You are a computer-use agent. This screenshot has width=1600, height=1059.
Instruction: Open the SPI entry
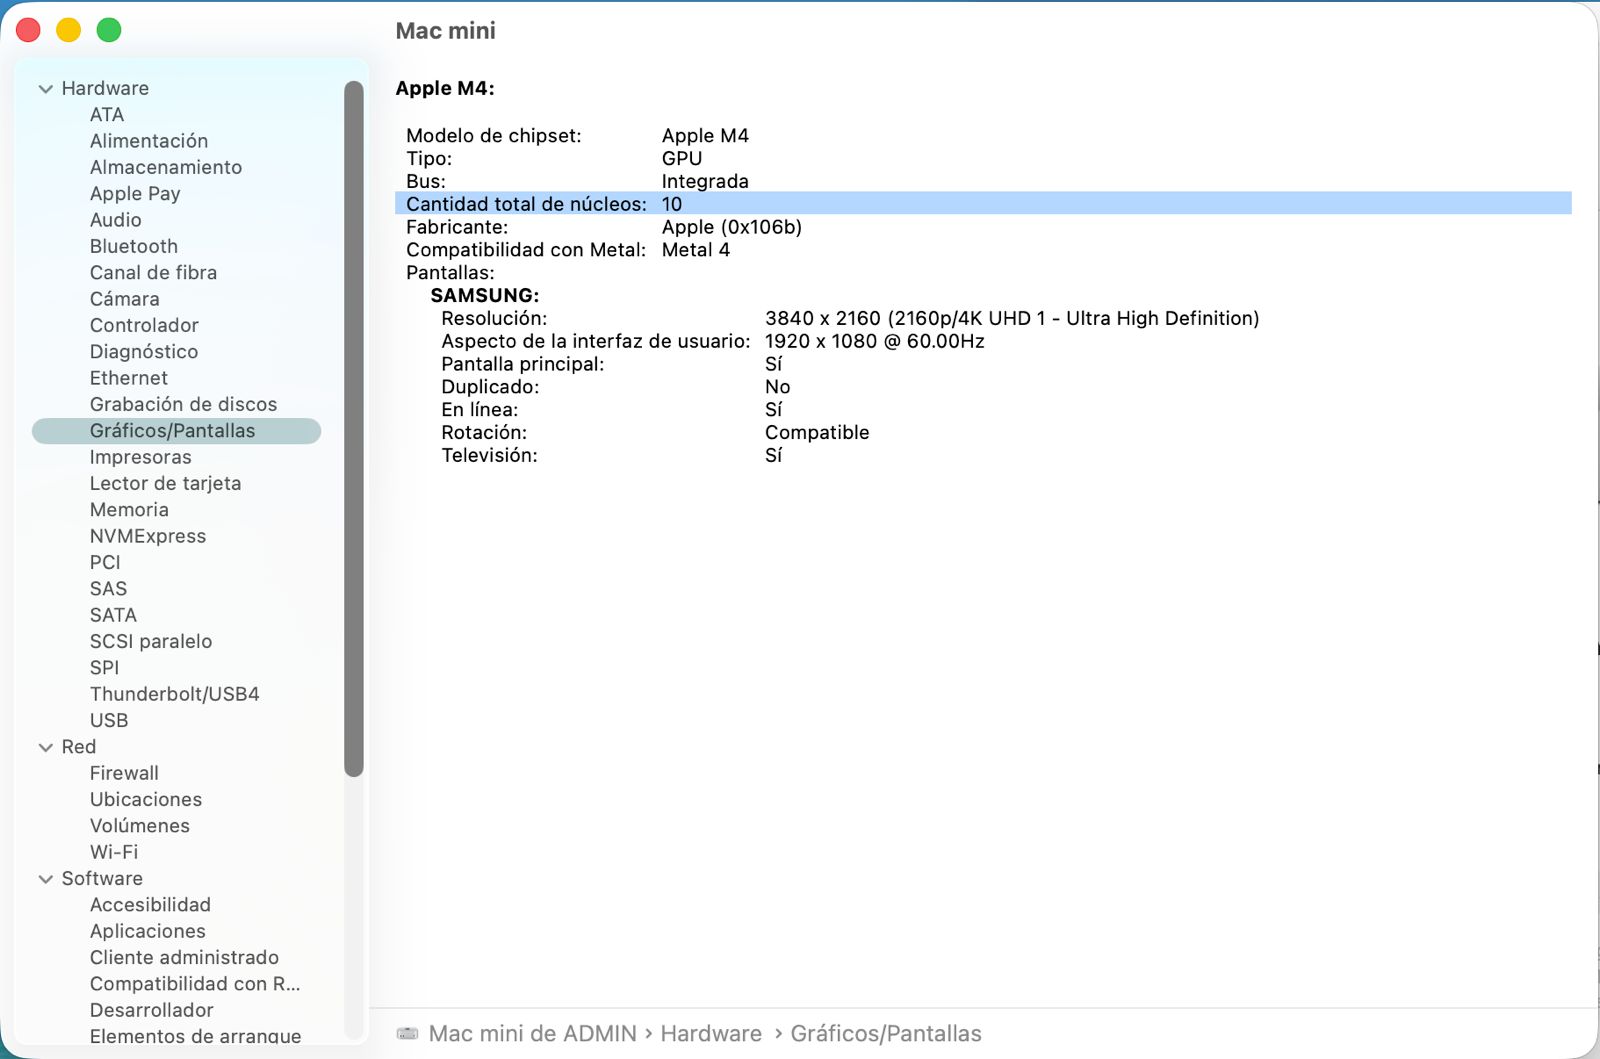tap(104, 668)
